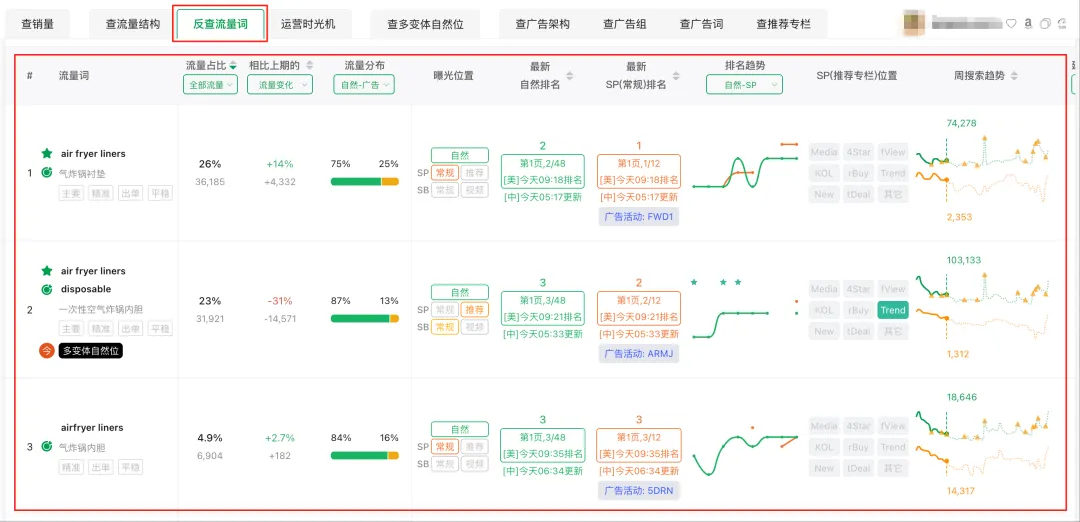The width and height of the screenshot is (1080, 522).
Task: Switch to 查广告架构 tab
Action: 542,24
